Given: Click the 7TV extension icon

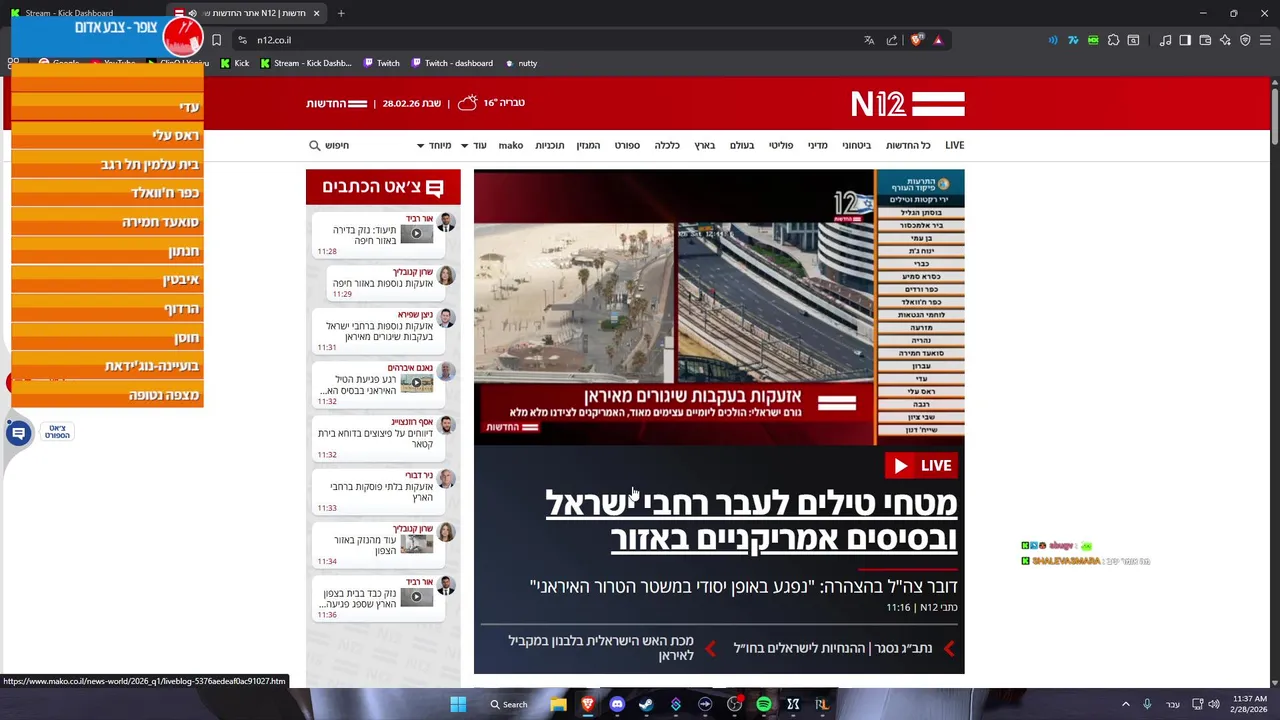Looking at the screenshot, I should pyautogui.click(x=1073, y=40).
